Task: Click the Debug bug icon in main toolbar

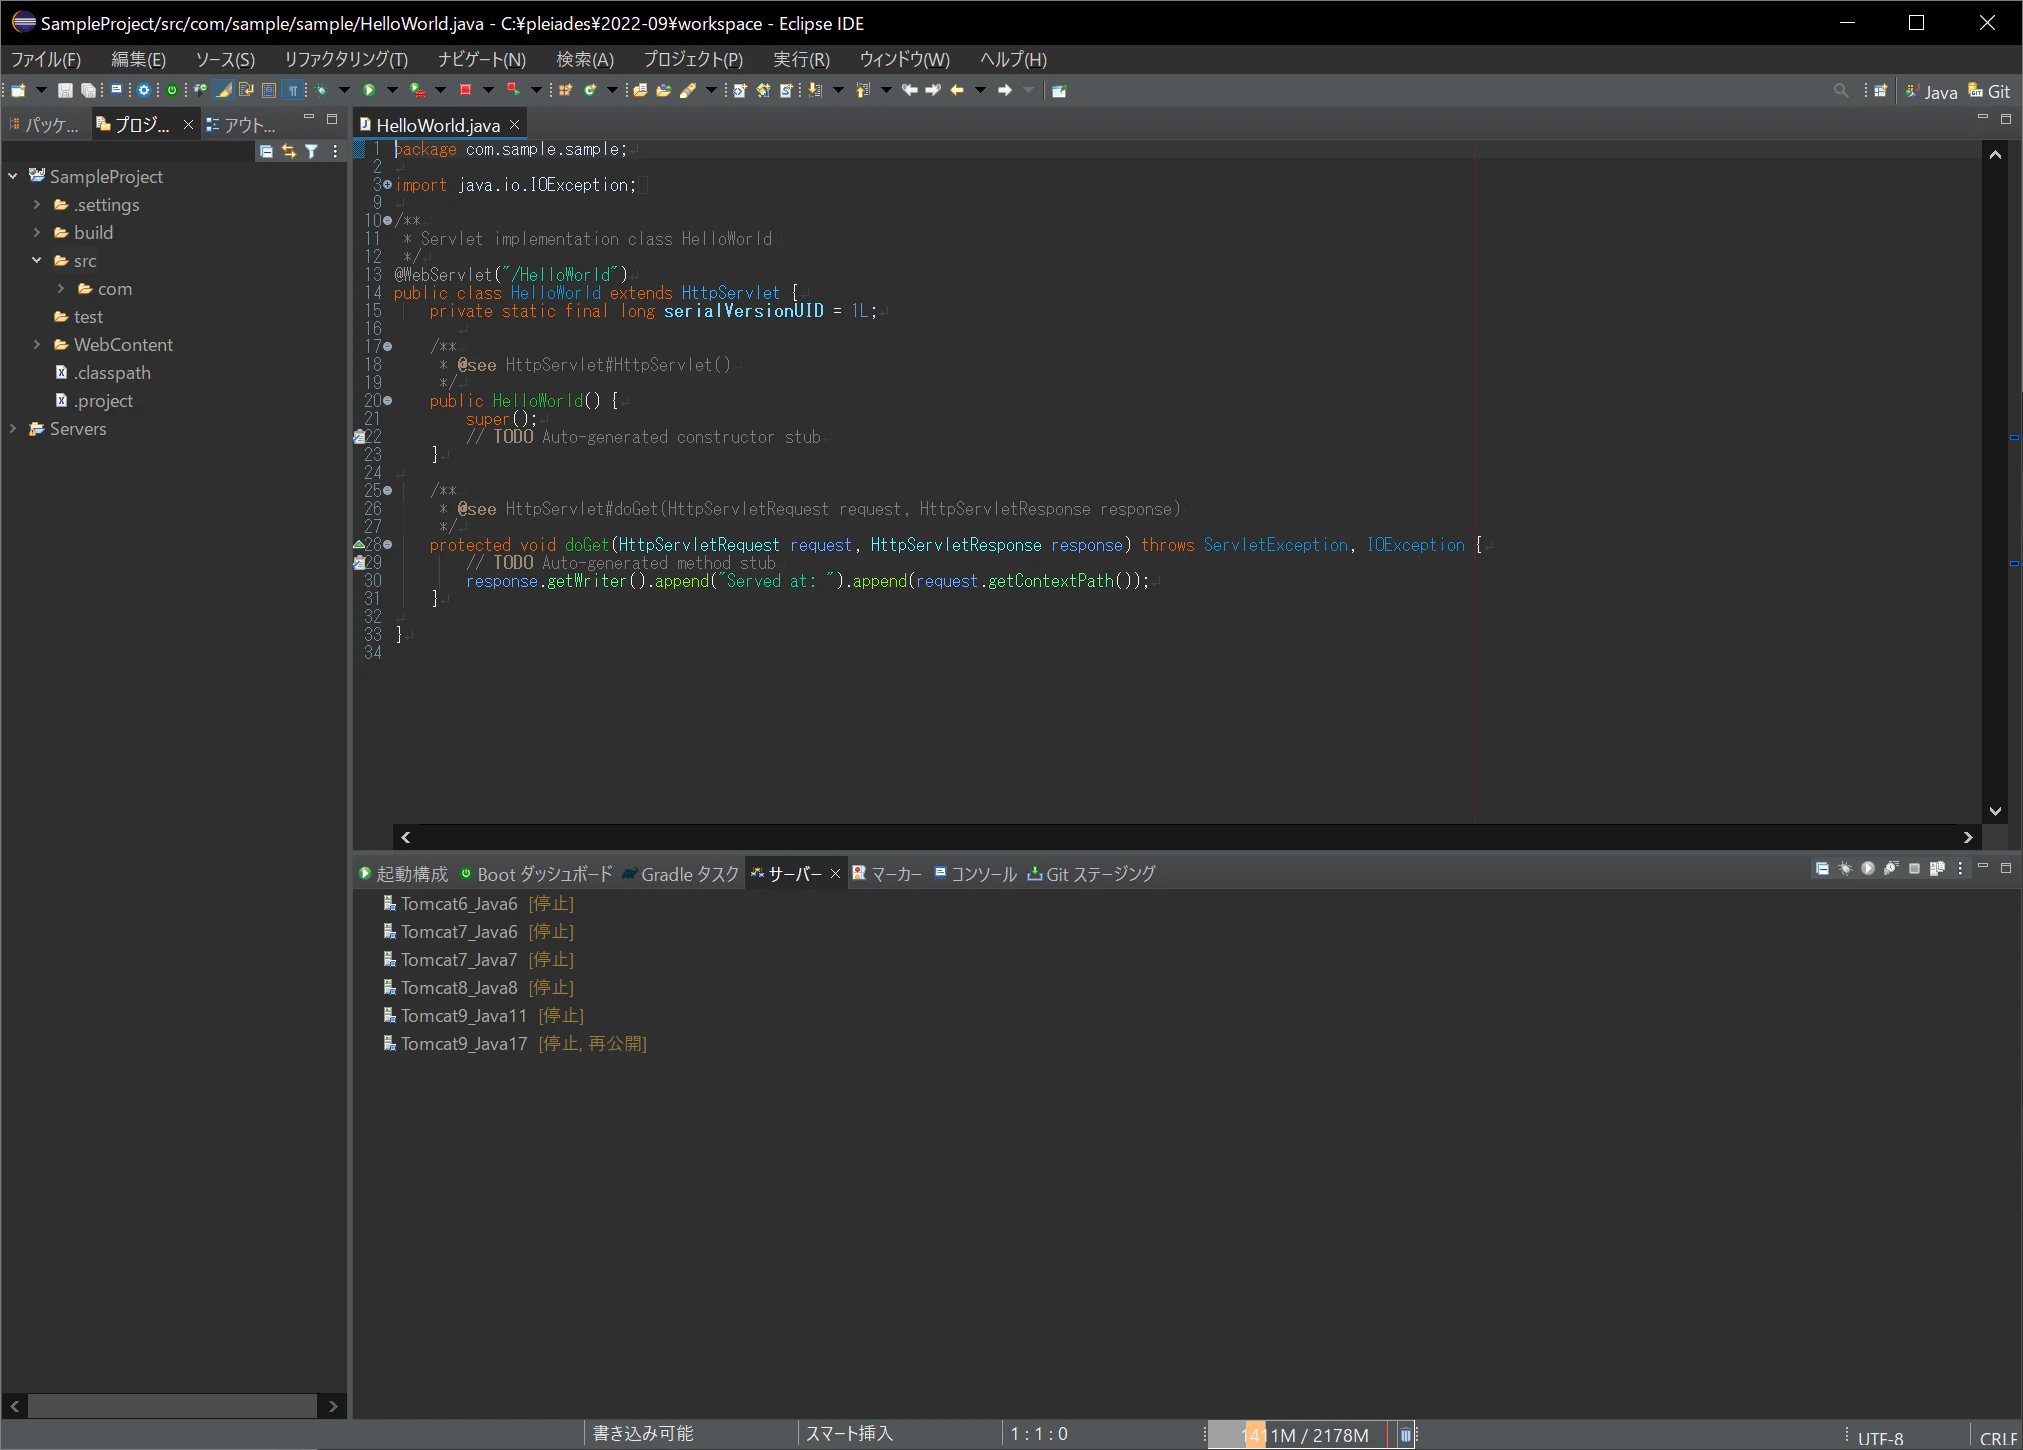Action: coord(321,91)
